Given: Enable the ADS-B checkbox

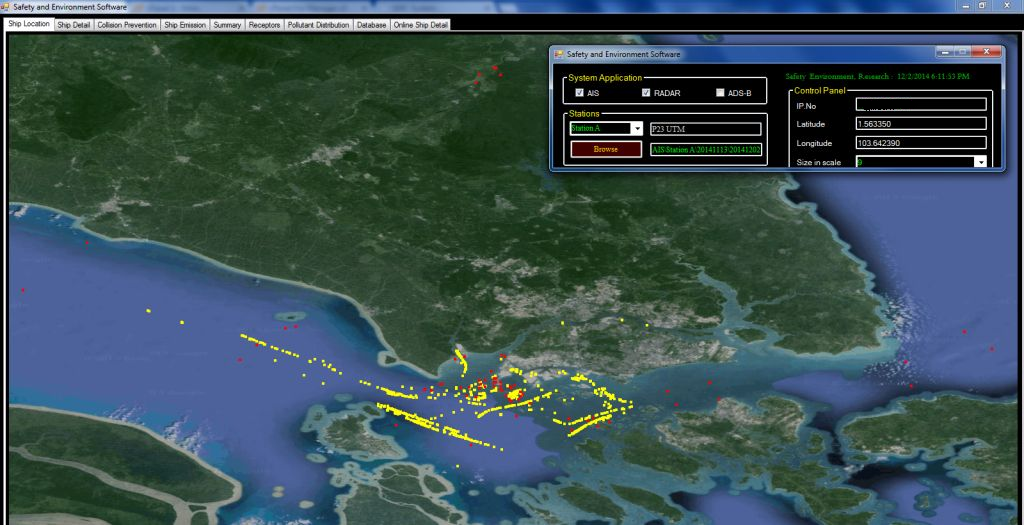Looking at the screenshot, I should point(720,93).
